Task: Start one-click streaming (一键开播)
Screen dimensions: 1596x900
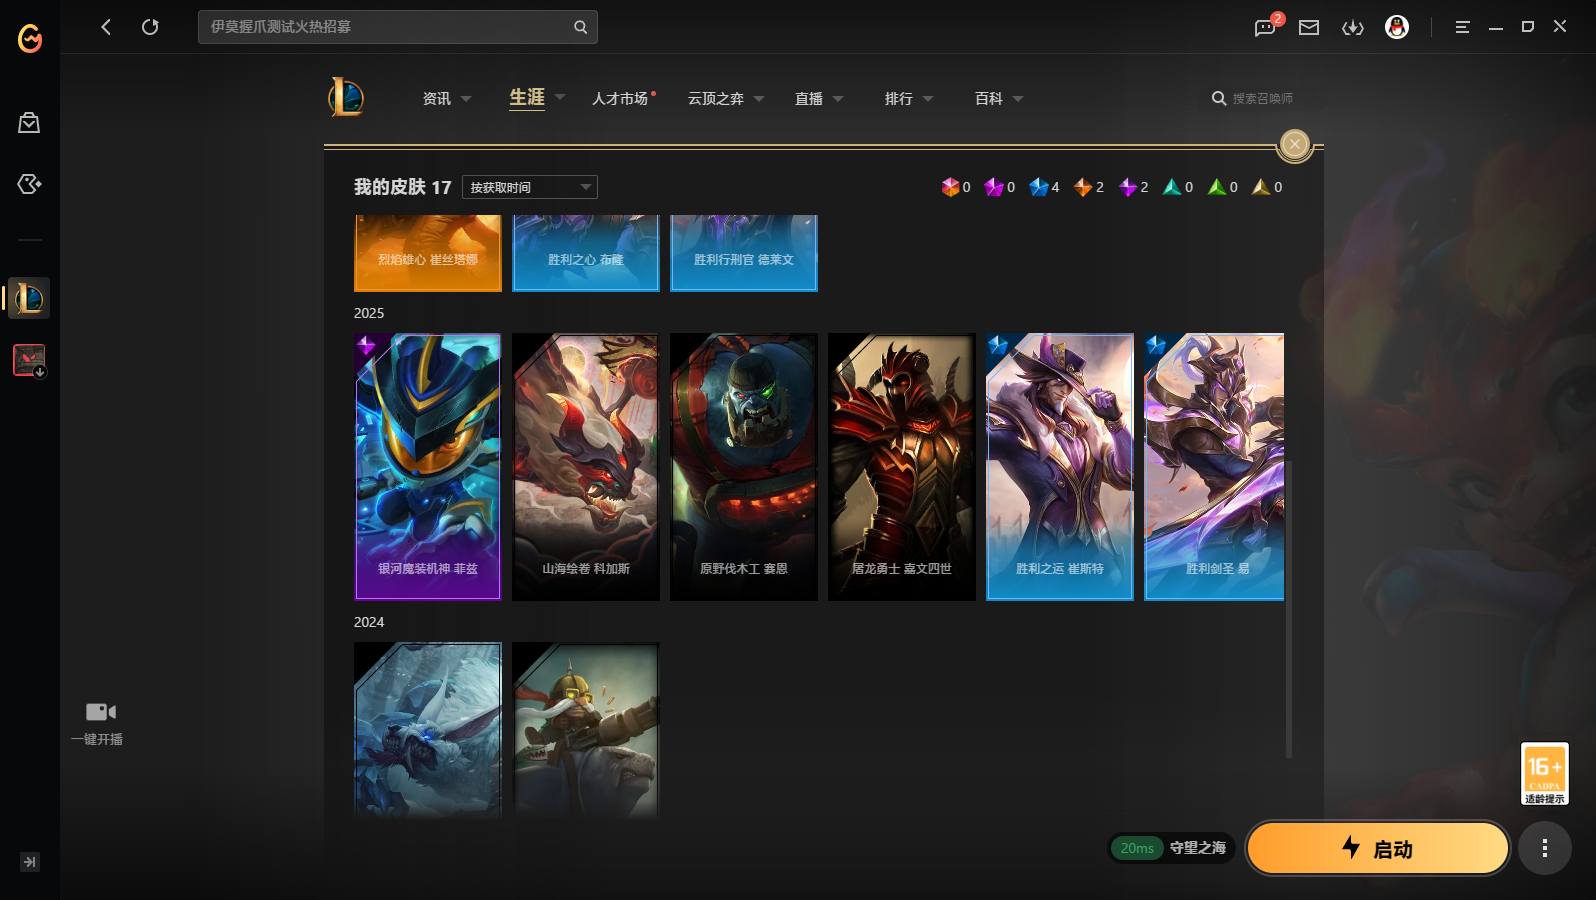Action: [x=97, y=723]
